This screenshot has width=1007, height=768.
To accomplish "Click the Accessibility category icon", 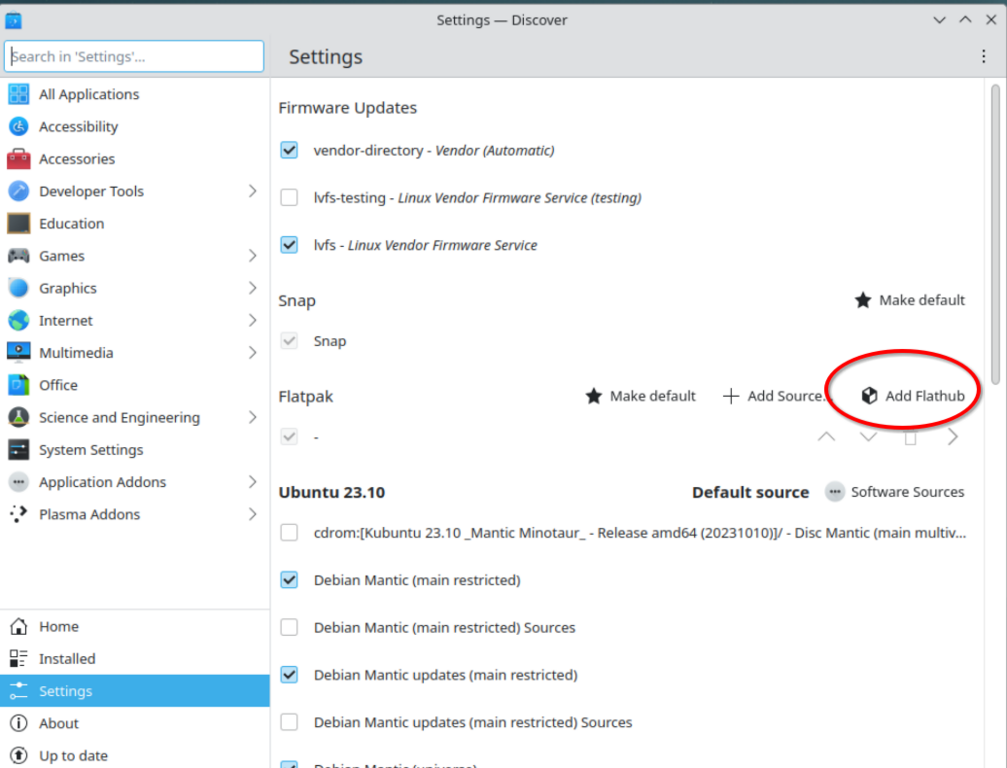I will point(18,127).
